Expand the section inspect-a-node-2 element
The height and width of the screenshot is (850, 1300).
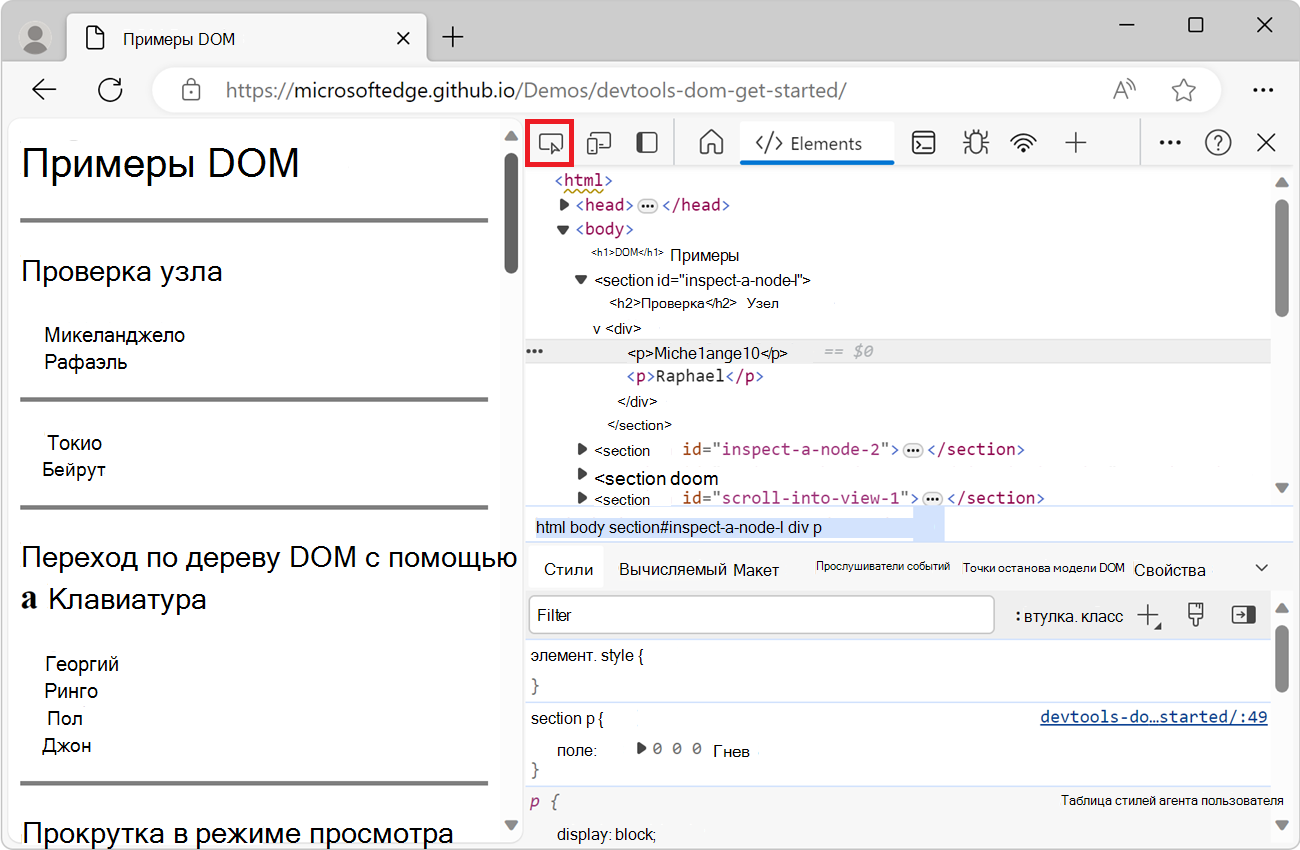click(582, 449)
